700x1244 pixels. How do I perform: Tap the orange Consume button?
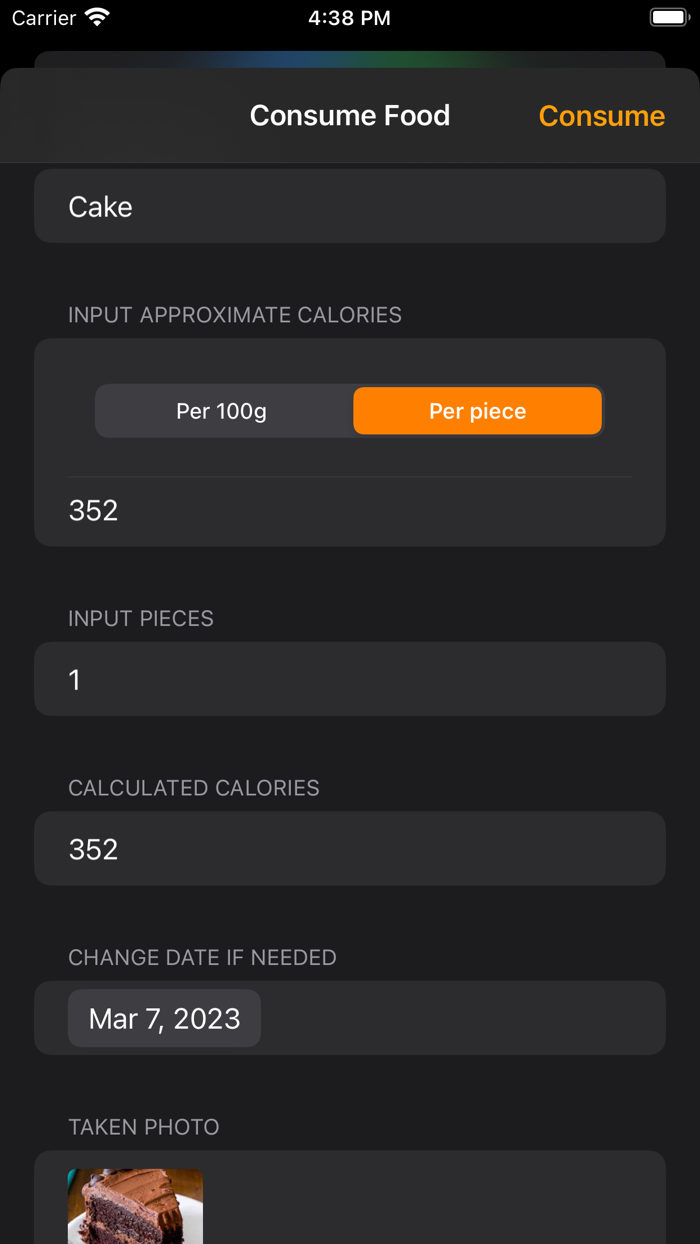(601, 116)
